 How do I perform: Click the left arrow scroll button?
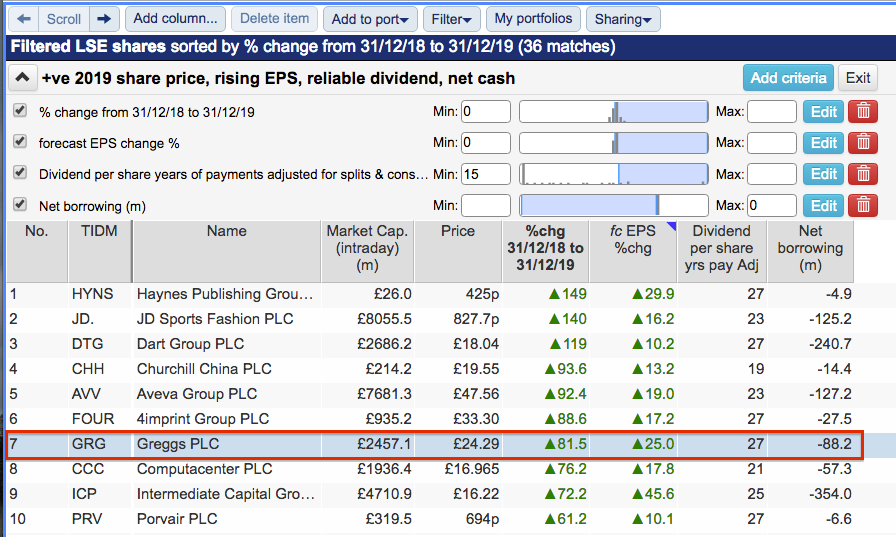tap(23, 19)
